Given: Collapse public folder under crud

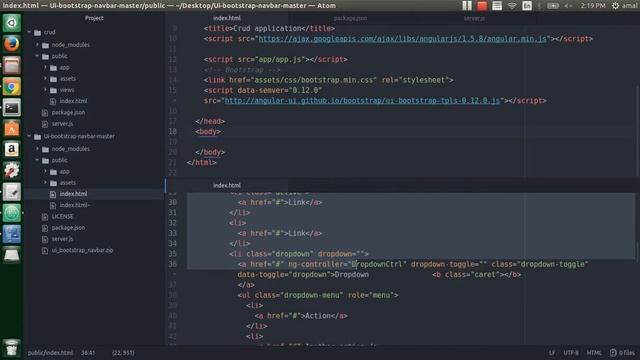Looking at the screenshot, I should [x=37, y=56].
